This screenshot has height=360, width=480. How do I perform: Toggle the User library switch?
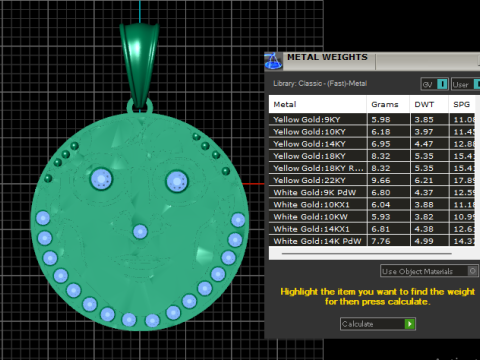point(466,84)
